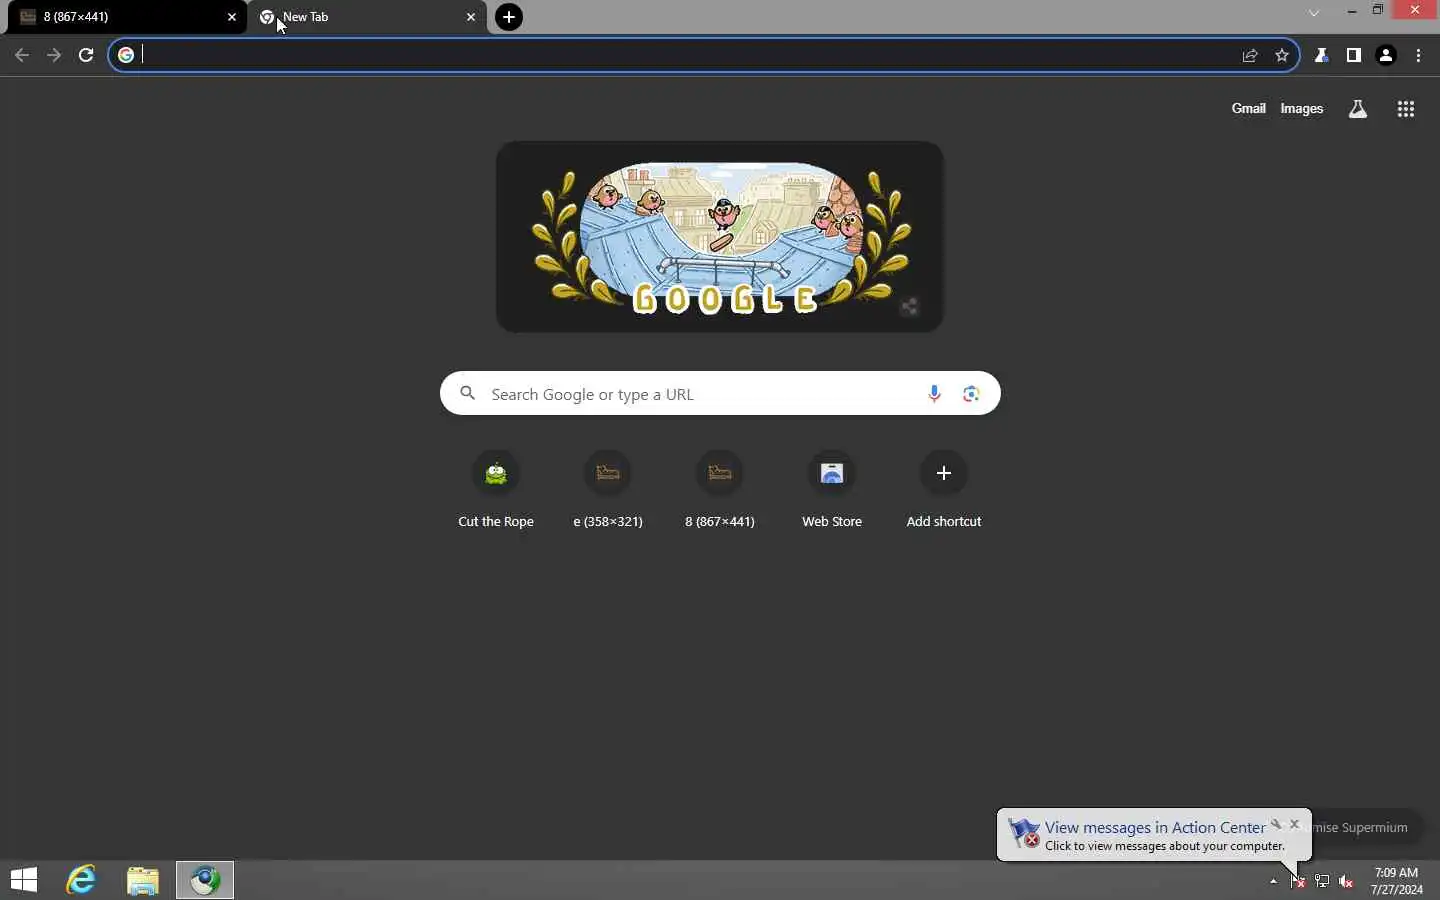Open File Explorer from taskbar
Screen dimensions: 1440x900
click(143, 880)
